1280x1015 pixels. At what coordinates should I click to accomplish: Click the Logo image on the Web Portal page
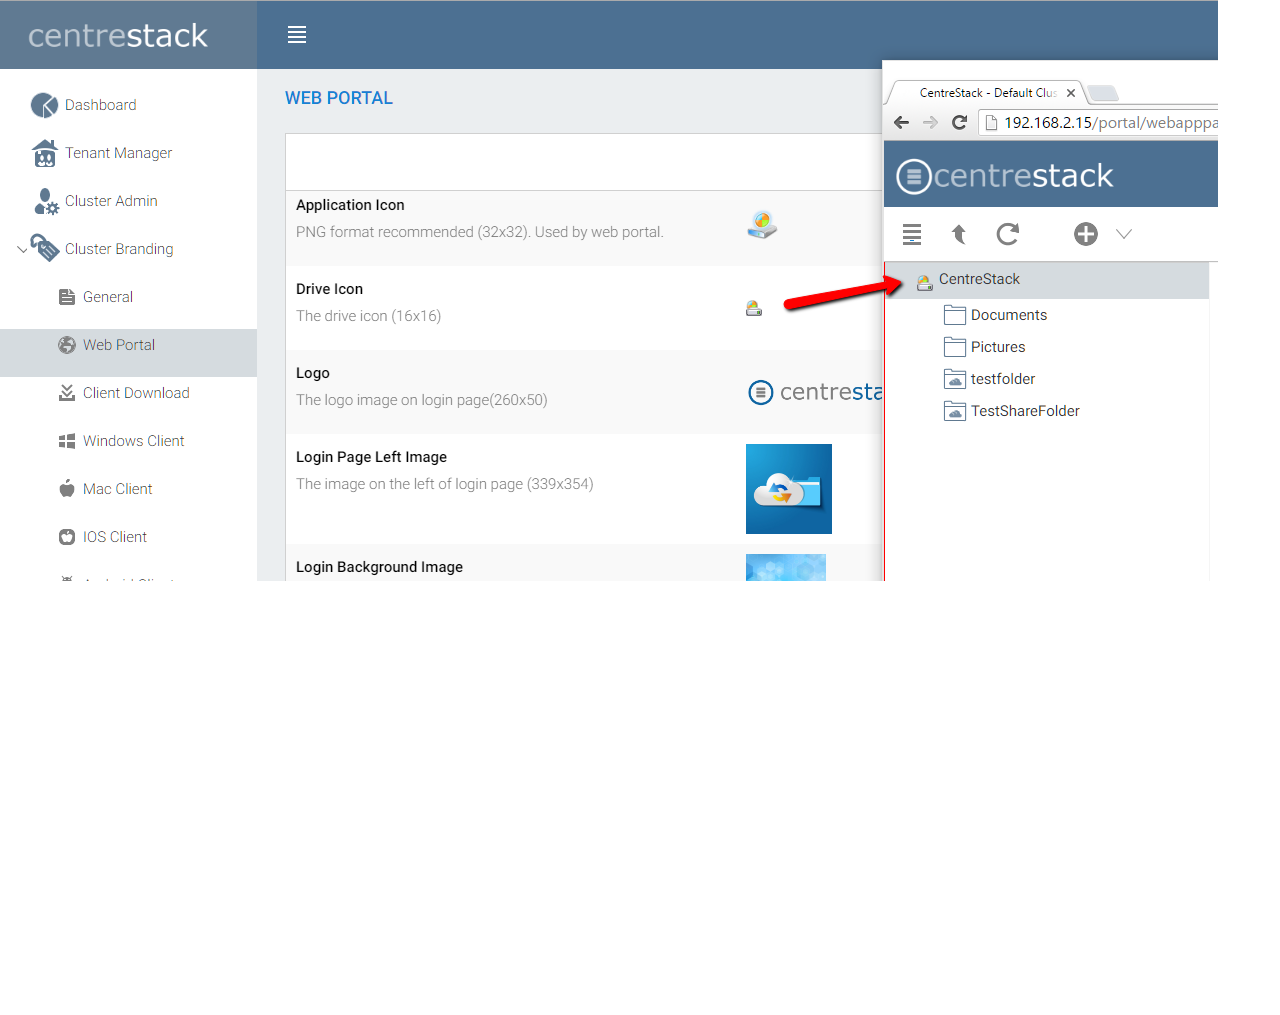pyautogui.click(x=815, y=392)
